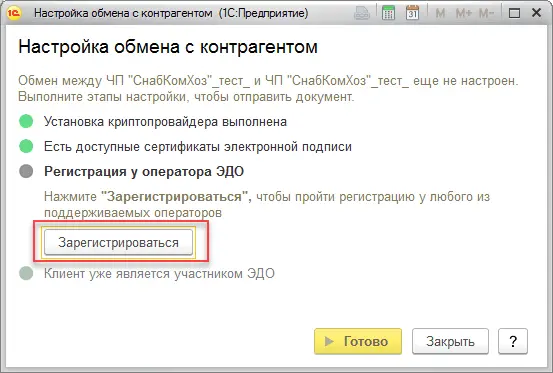The height and width of the screenshot is (373, 553).
Task: Maximize the dialog window
Action: (515, 13)
